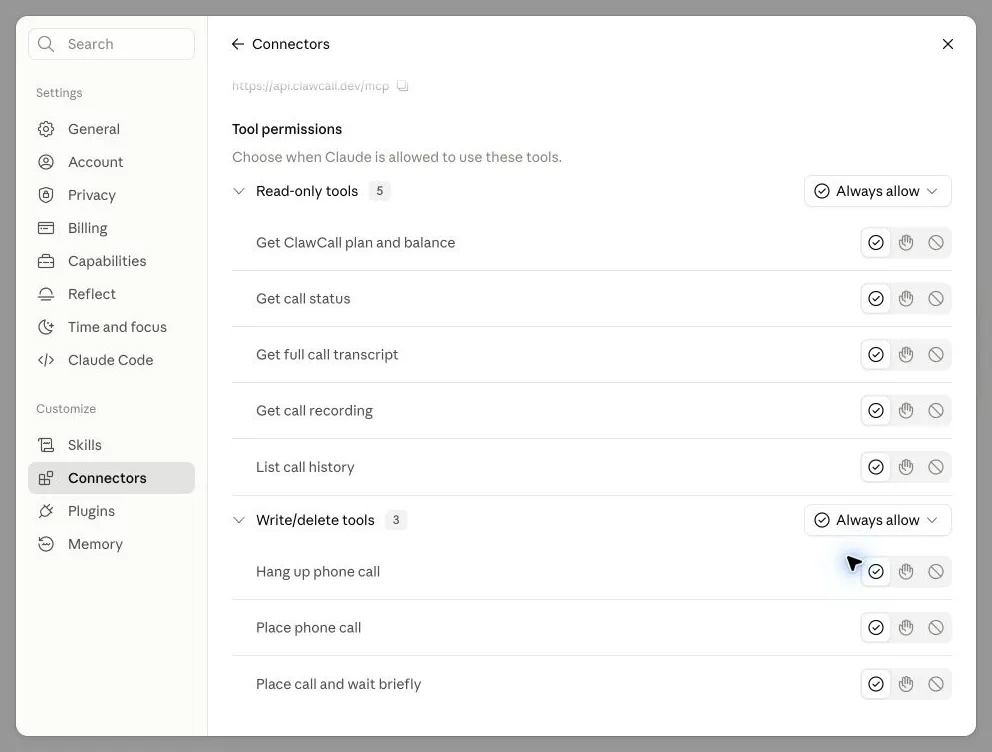The image size is (992, 752).
Task: Open General settings
Action: click(111, 129)
